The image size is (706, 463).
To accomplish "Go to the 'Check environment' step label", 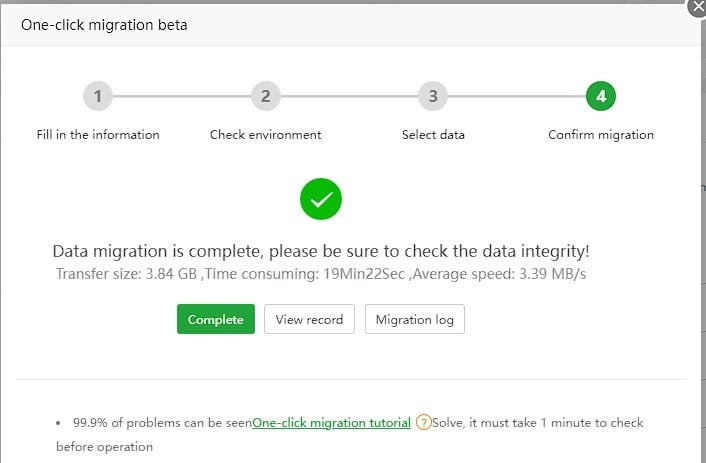I will [265, 135].
